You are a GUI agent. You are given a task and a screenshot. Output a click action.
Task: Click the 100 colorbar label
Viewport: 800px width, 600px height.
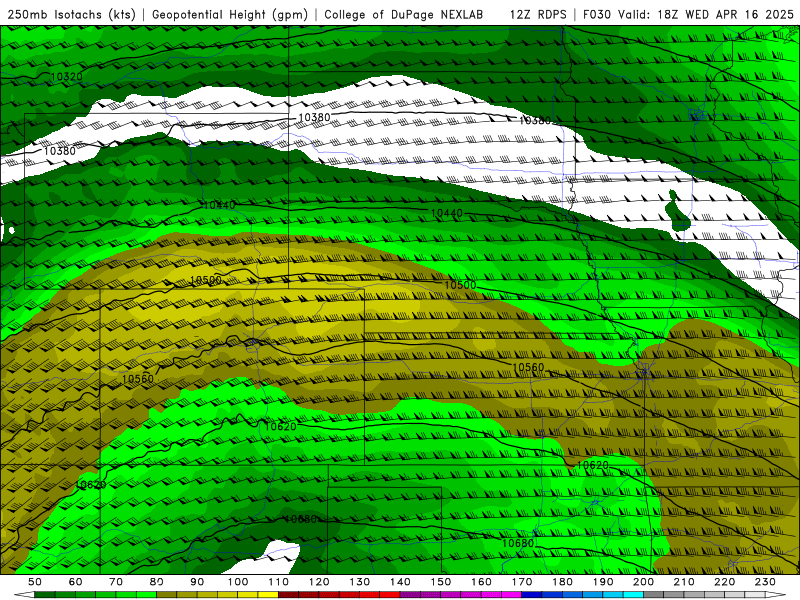(x=238, y=582)
